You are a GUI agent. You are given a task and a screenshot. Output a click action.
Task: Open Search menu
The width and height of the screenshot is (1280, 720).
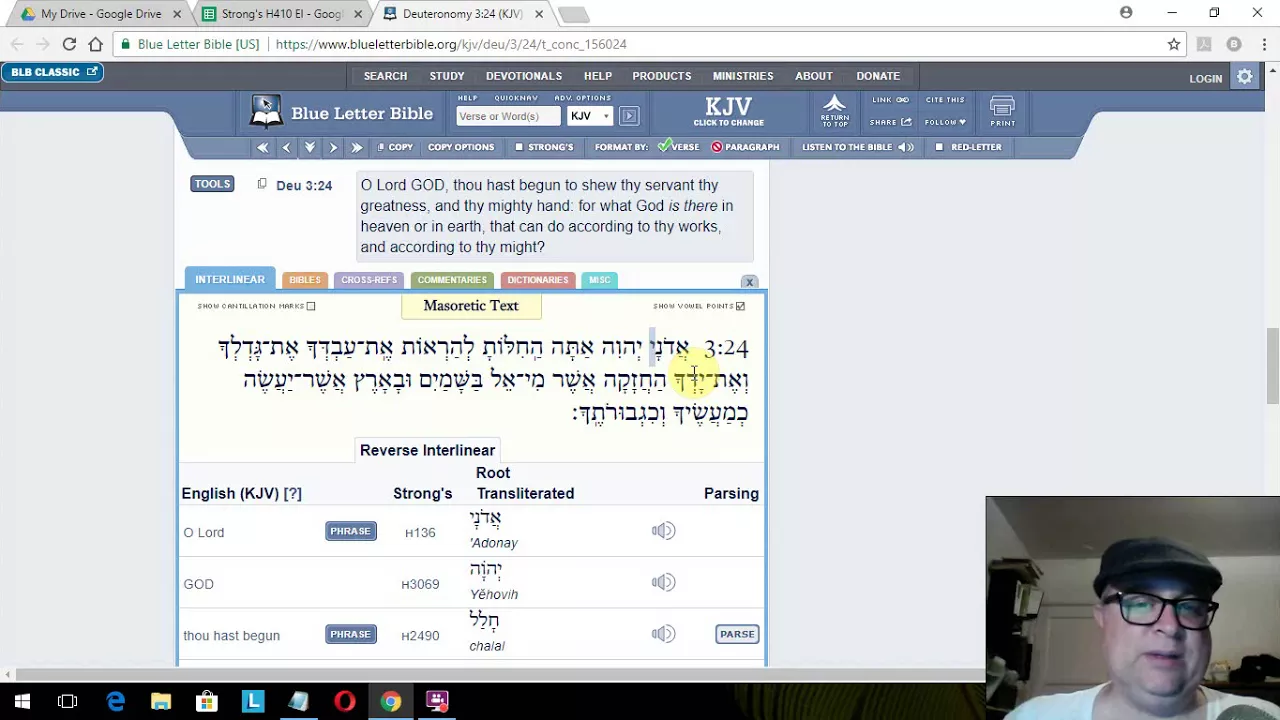(385, 76)
